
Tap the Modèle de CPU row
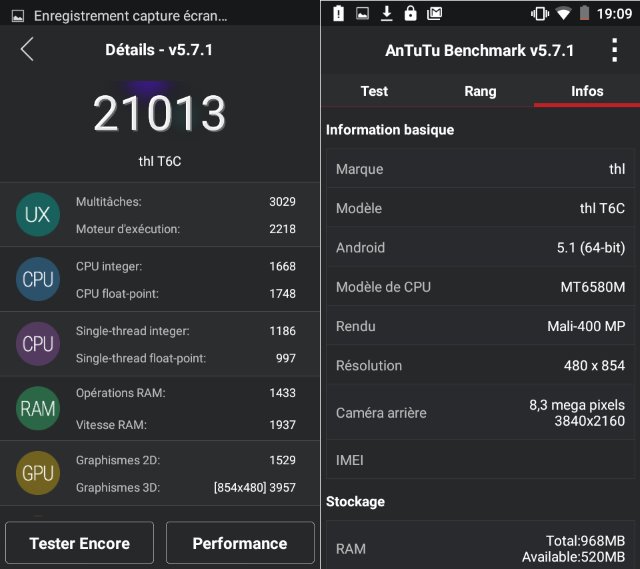pos(480,287)
